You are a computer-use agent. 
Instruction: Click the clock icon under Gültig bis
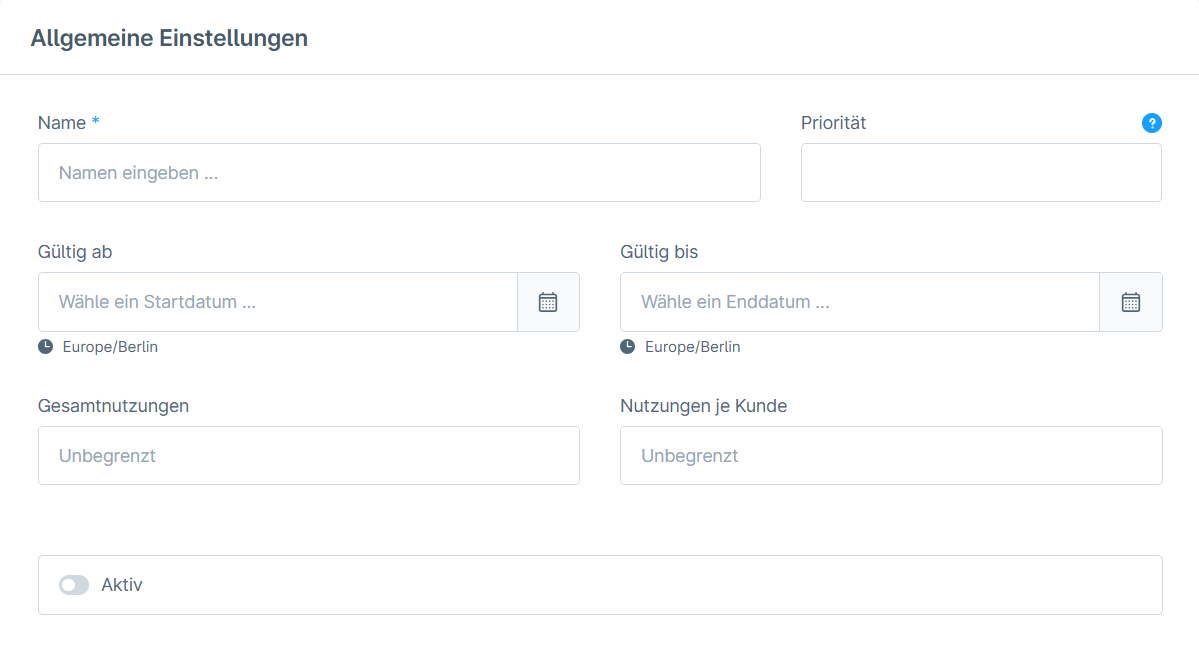[x=628, y=347]
